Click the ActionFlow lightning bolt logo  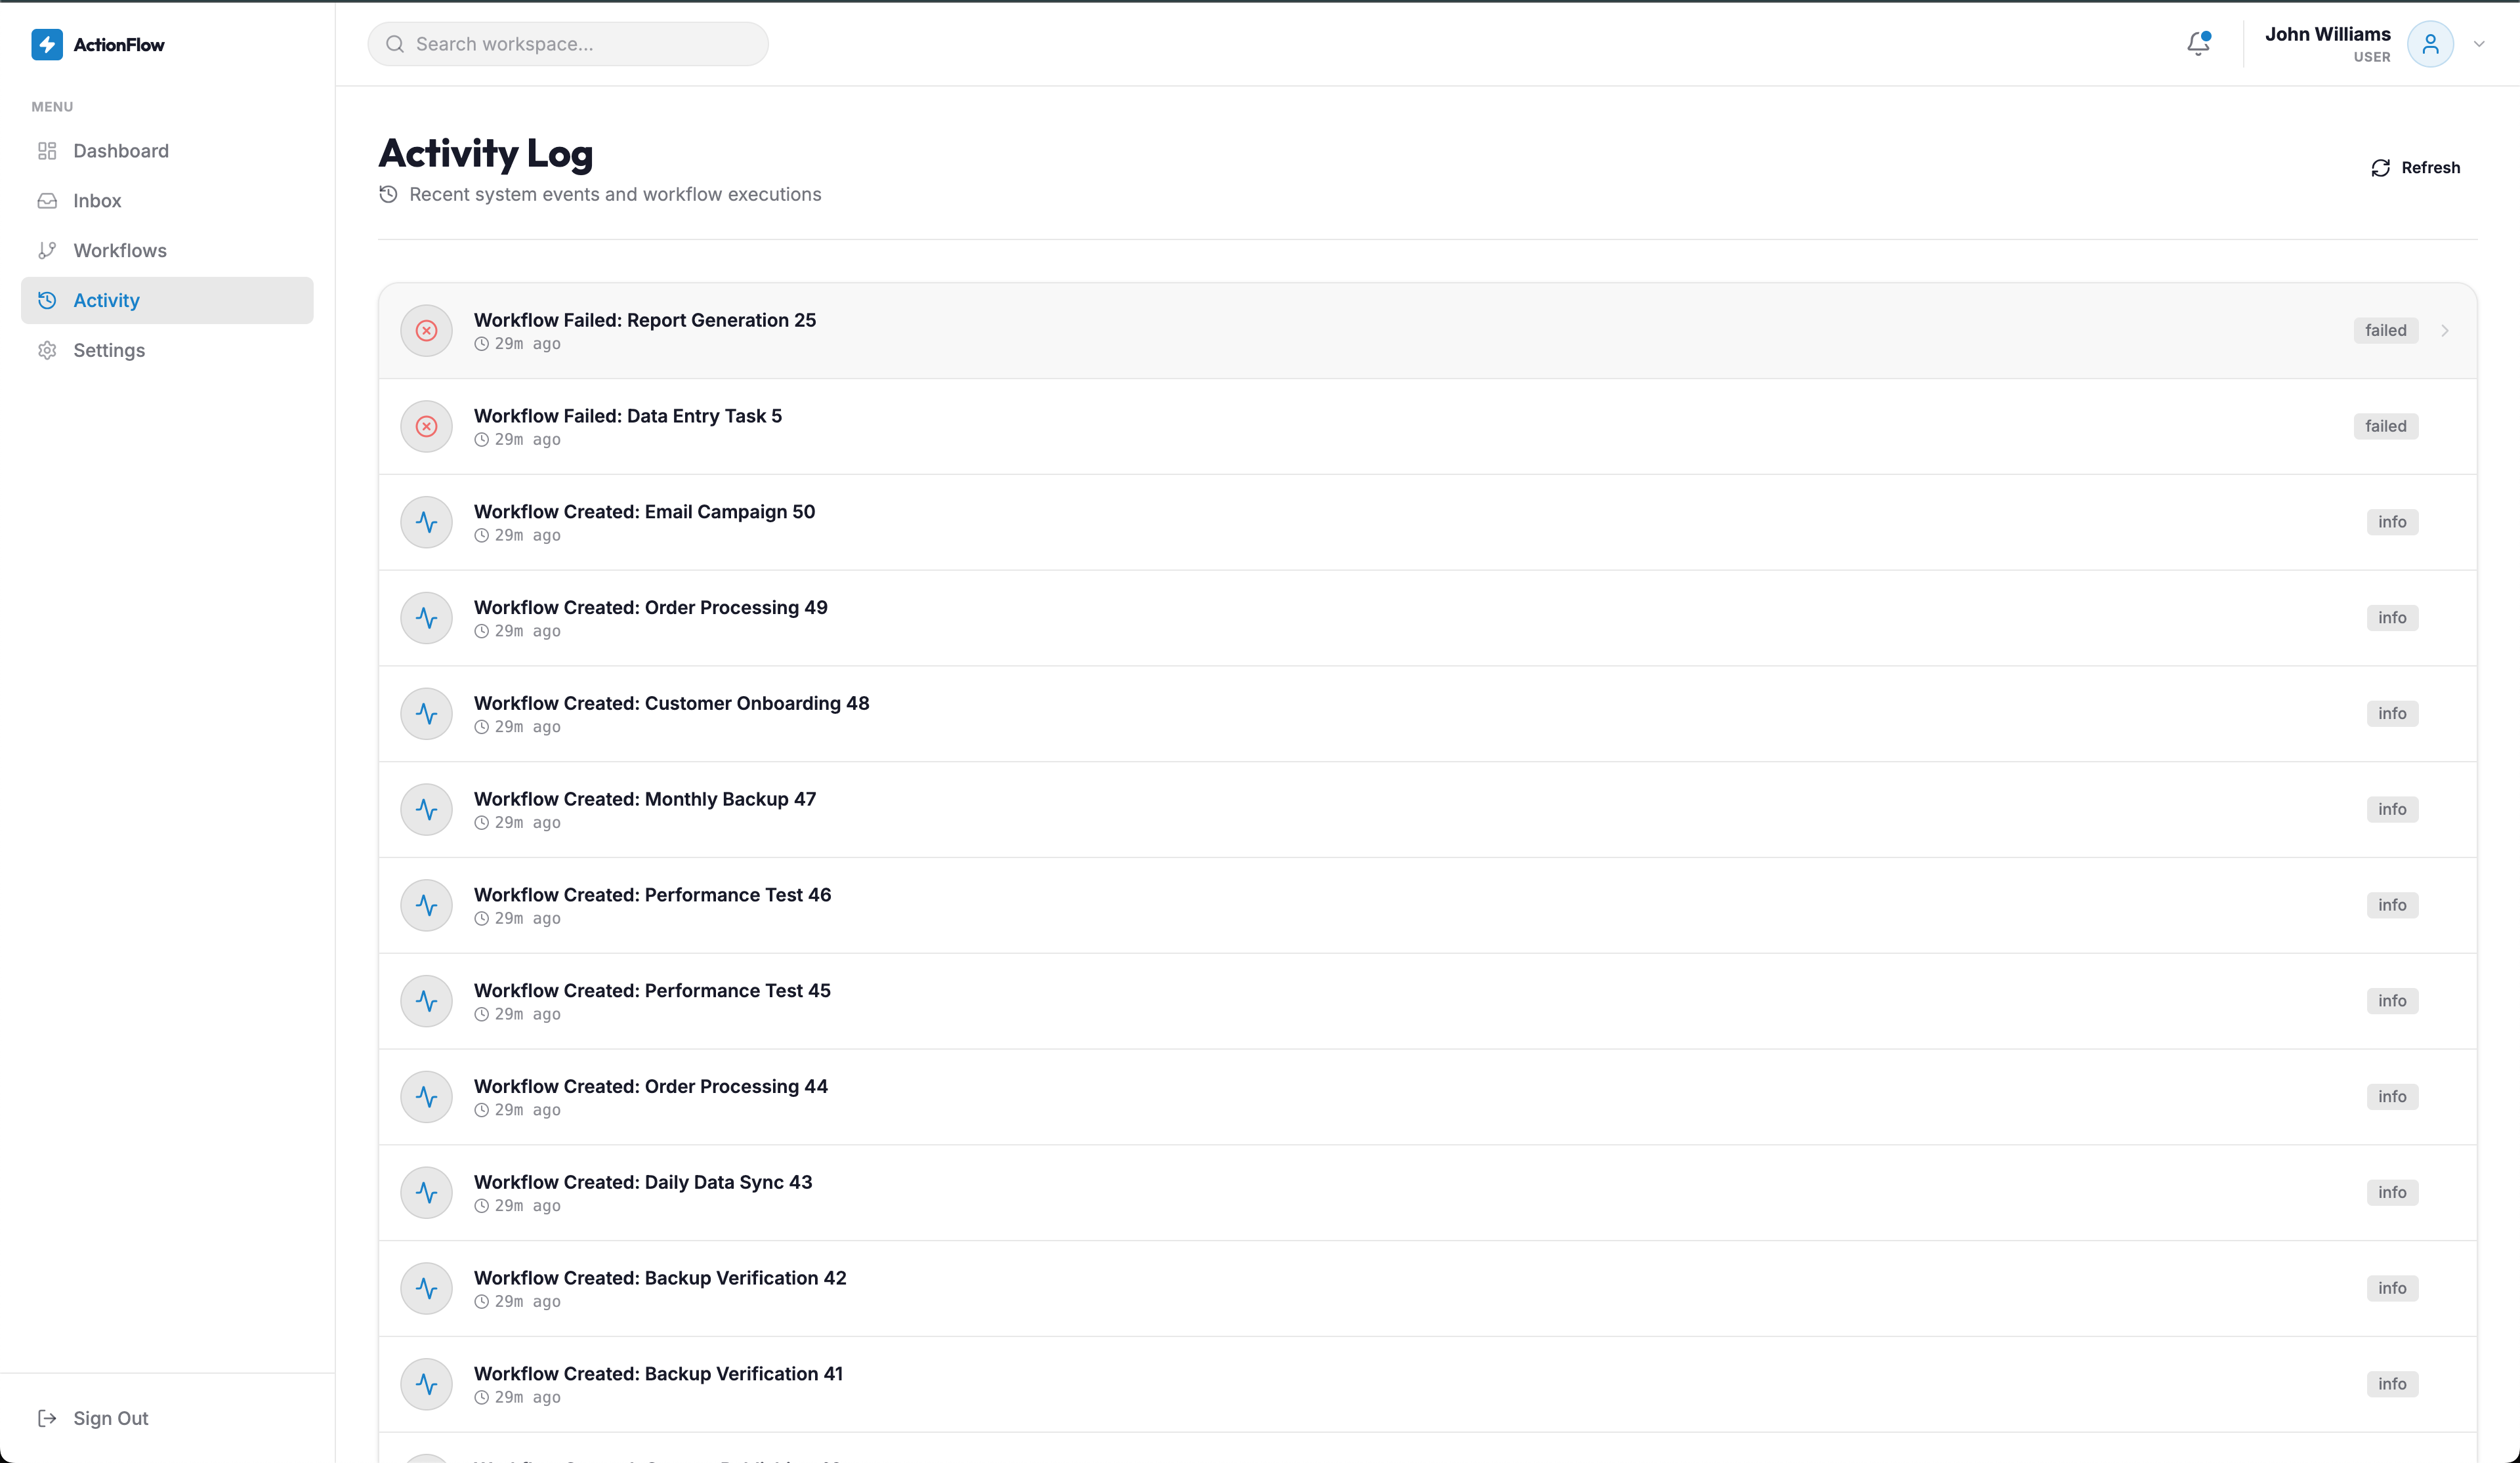click(47, 44)
